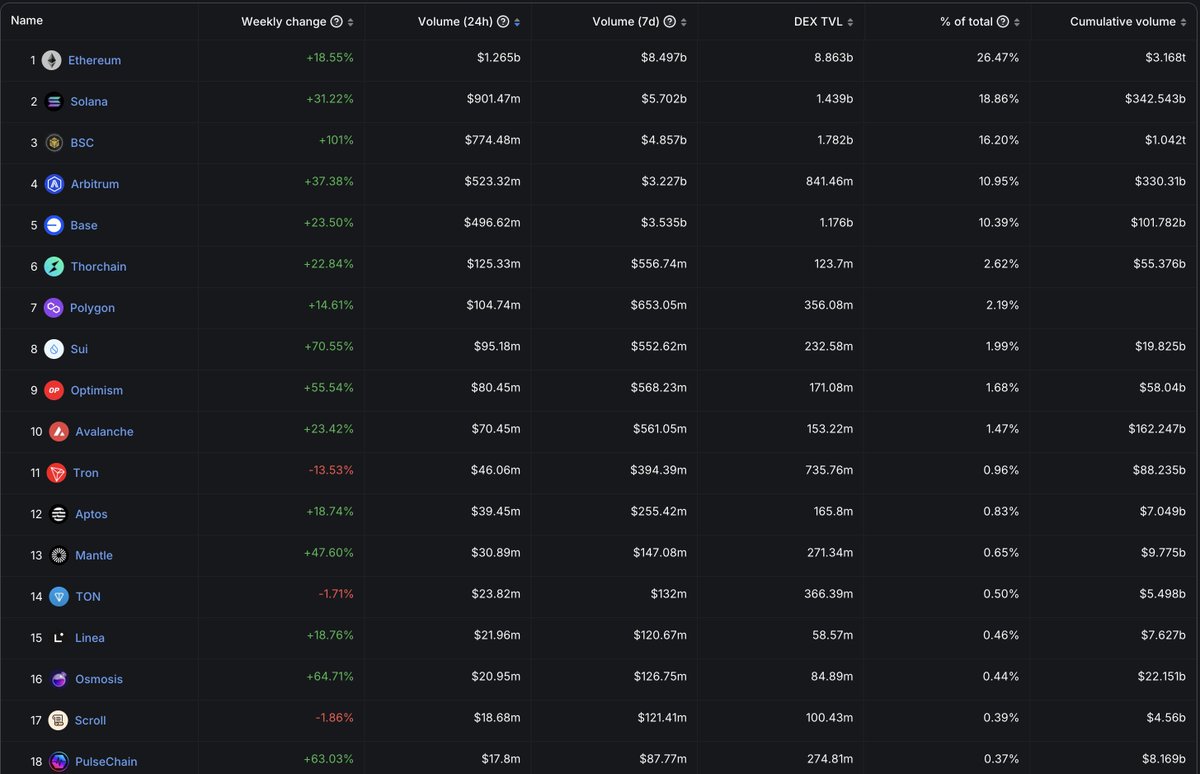This screenshot has height=774, width=1200.
Task: Click BSC cumulative volume $1.042t
Action: pyautogui.click(x=1165, y=143)
